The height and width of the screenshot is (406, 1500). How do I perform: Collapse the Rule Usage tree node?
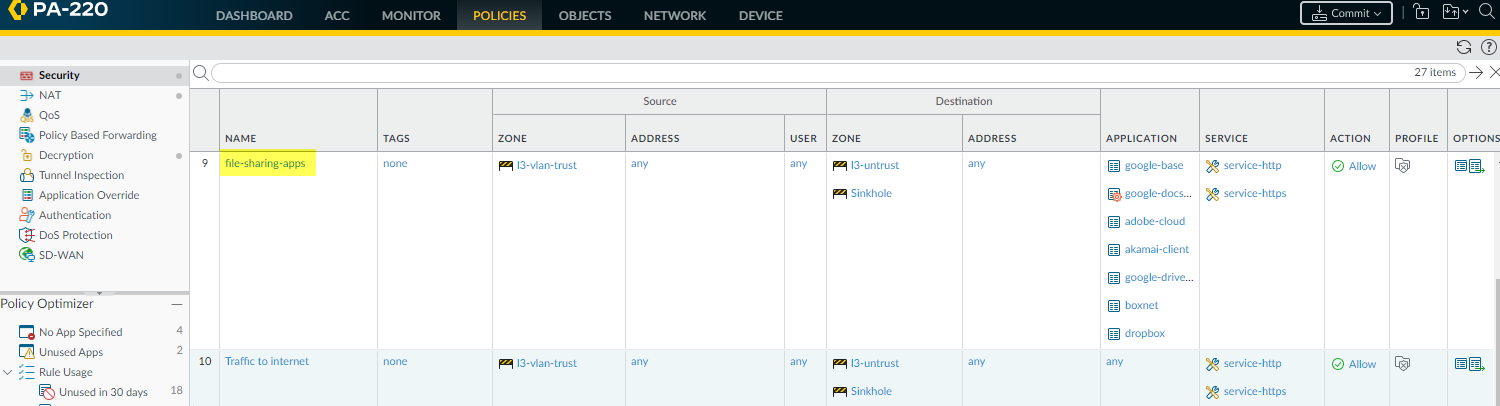9,372
